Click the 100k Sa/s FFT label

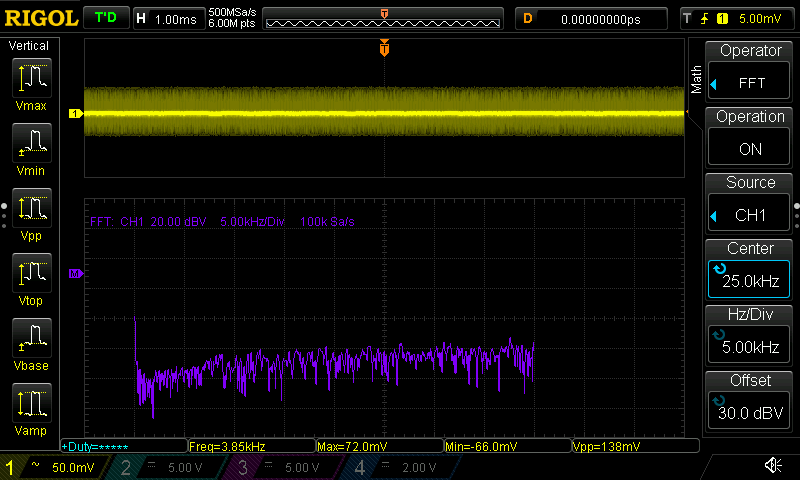coord(327,222)
